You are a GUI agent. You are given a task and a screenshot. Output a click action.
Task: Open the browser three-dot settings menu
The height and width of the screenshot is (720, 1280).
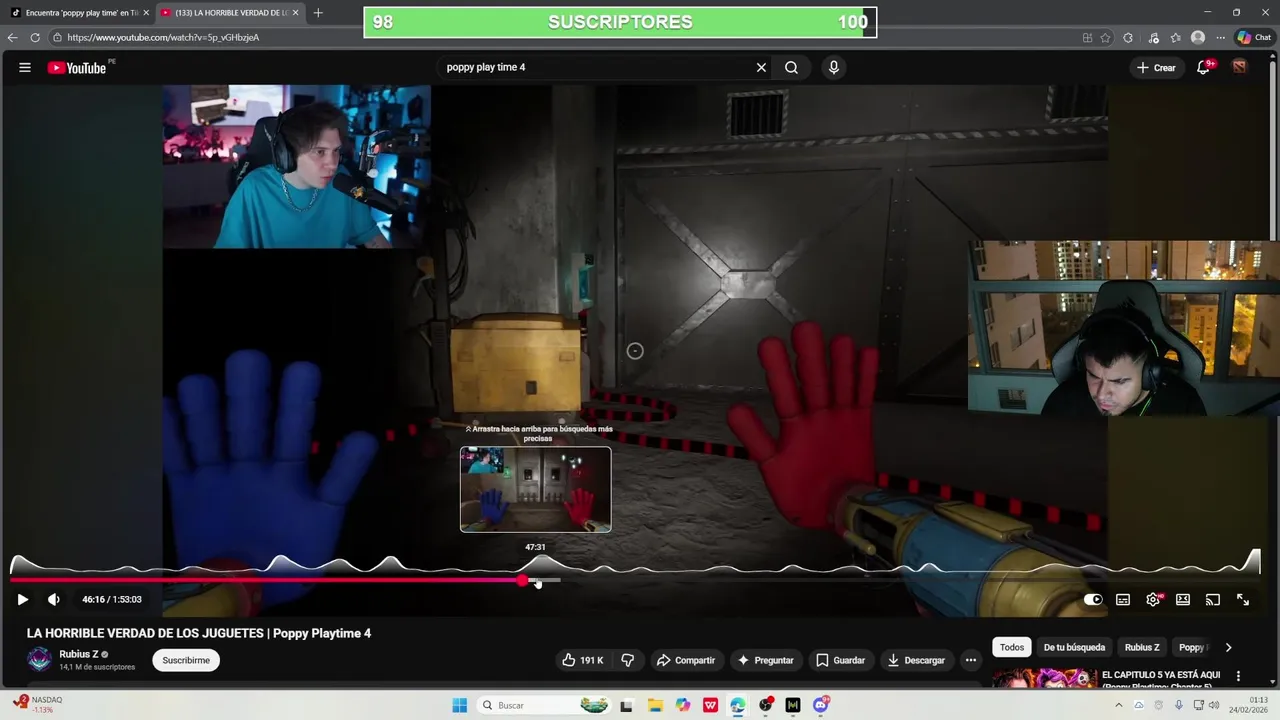point(1220,37)
